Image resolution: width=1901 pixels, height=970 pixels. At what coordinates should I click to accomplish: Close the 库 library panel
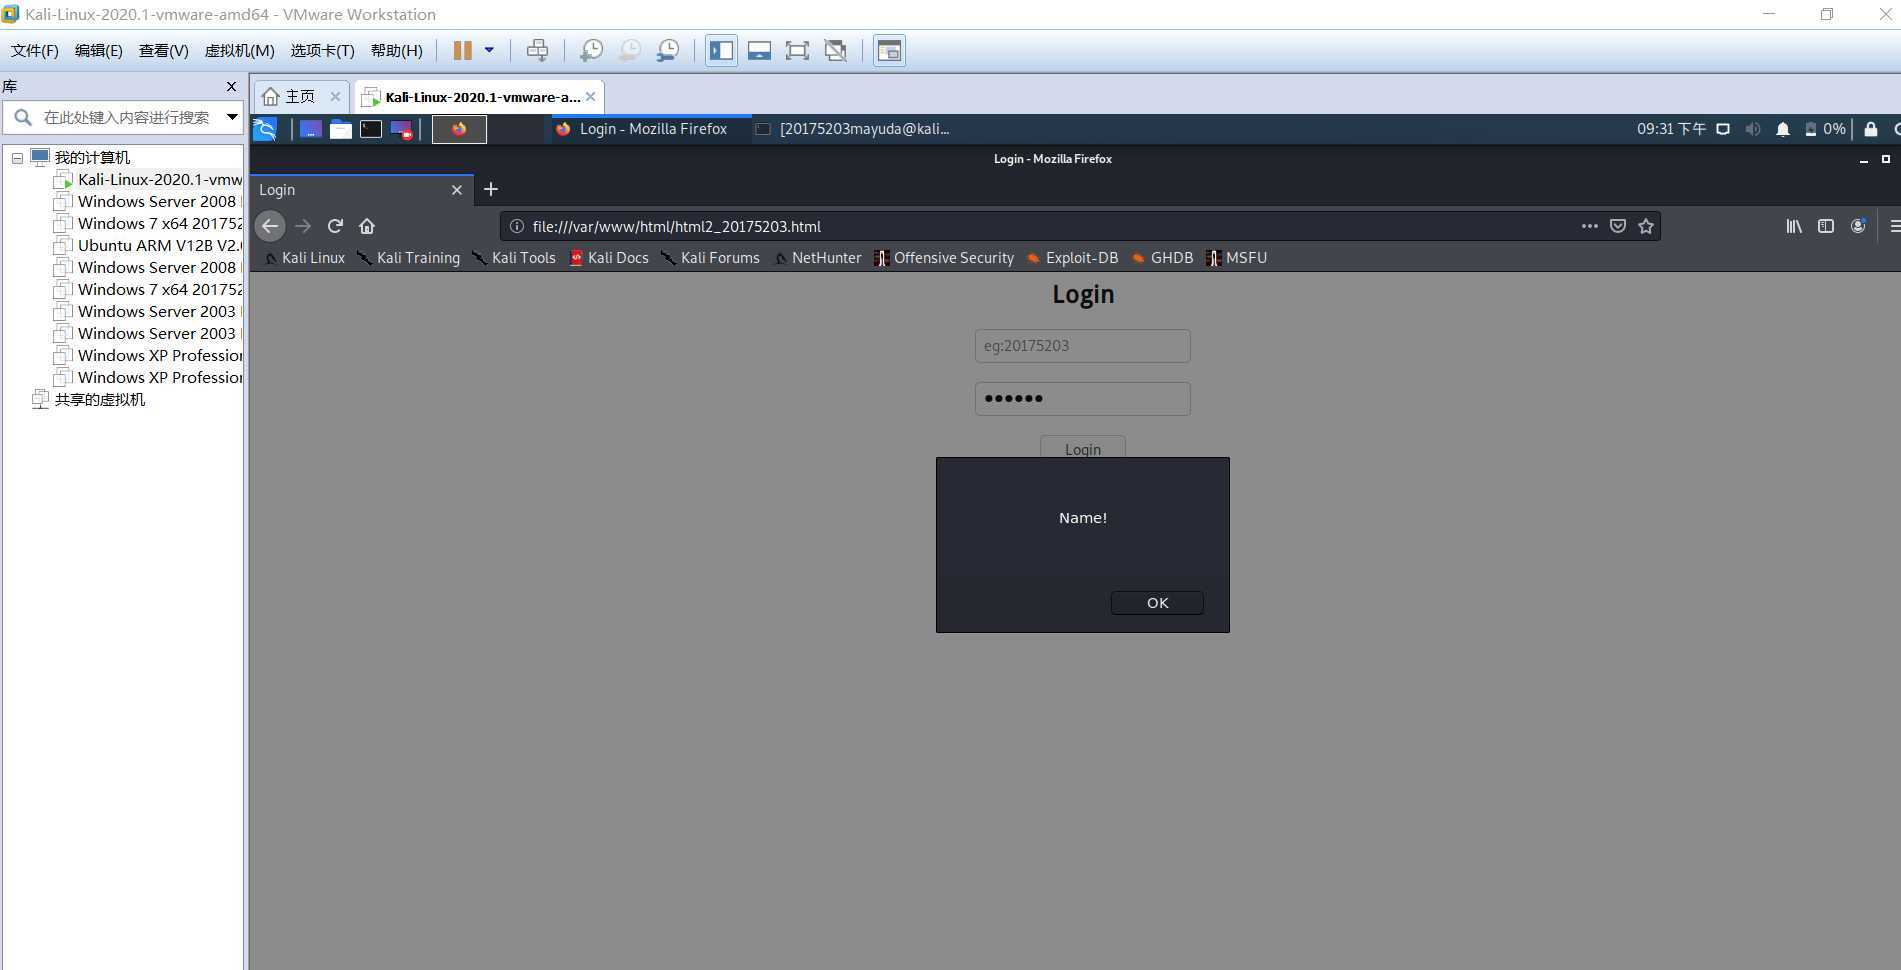coord(231,86)
